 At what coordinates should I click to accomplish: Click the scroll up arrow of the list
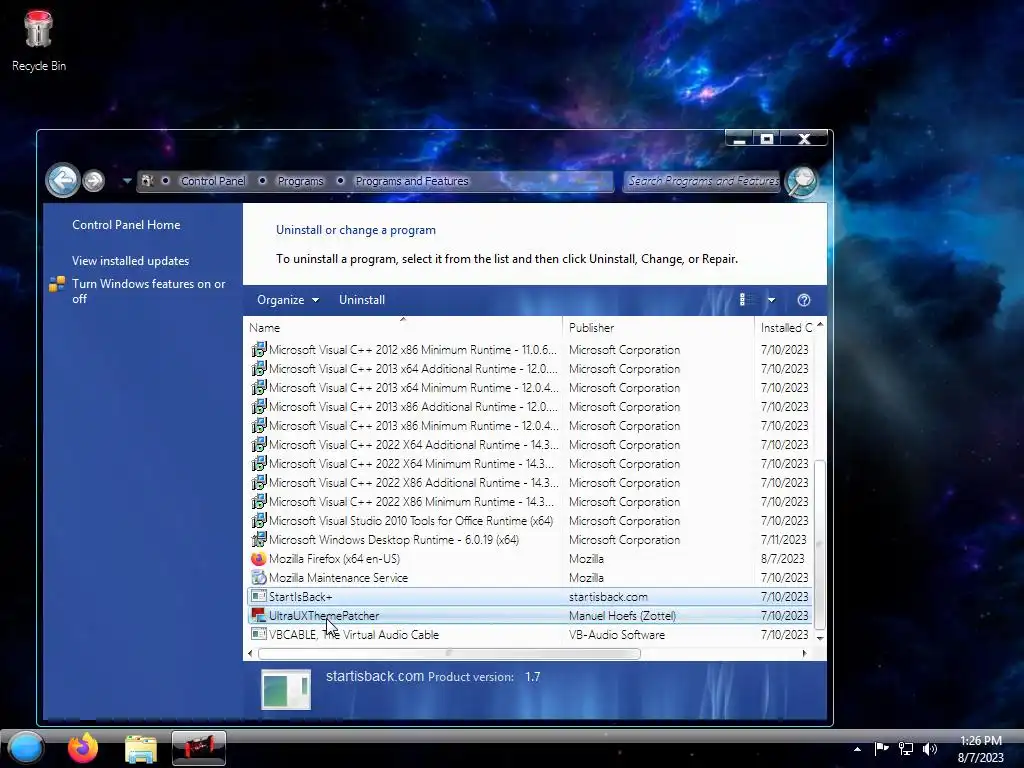pos(820,325)
